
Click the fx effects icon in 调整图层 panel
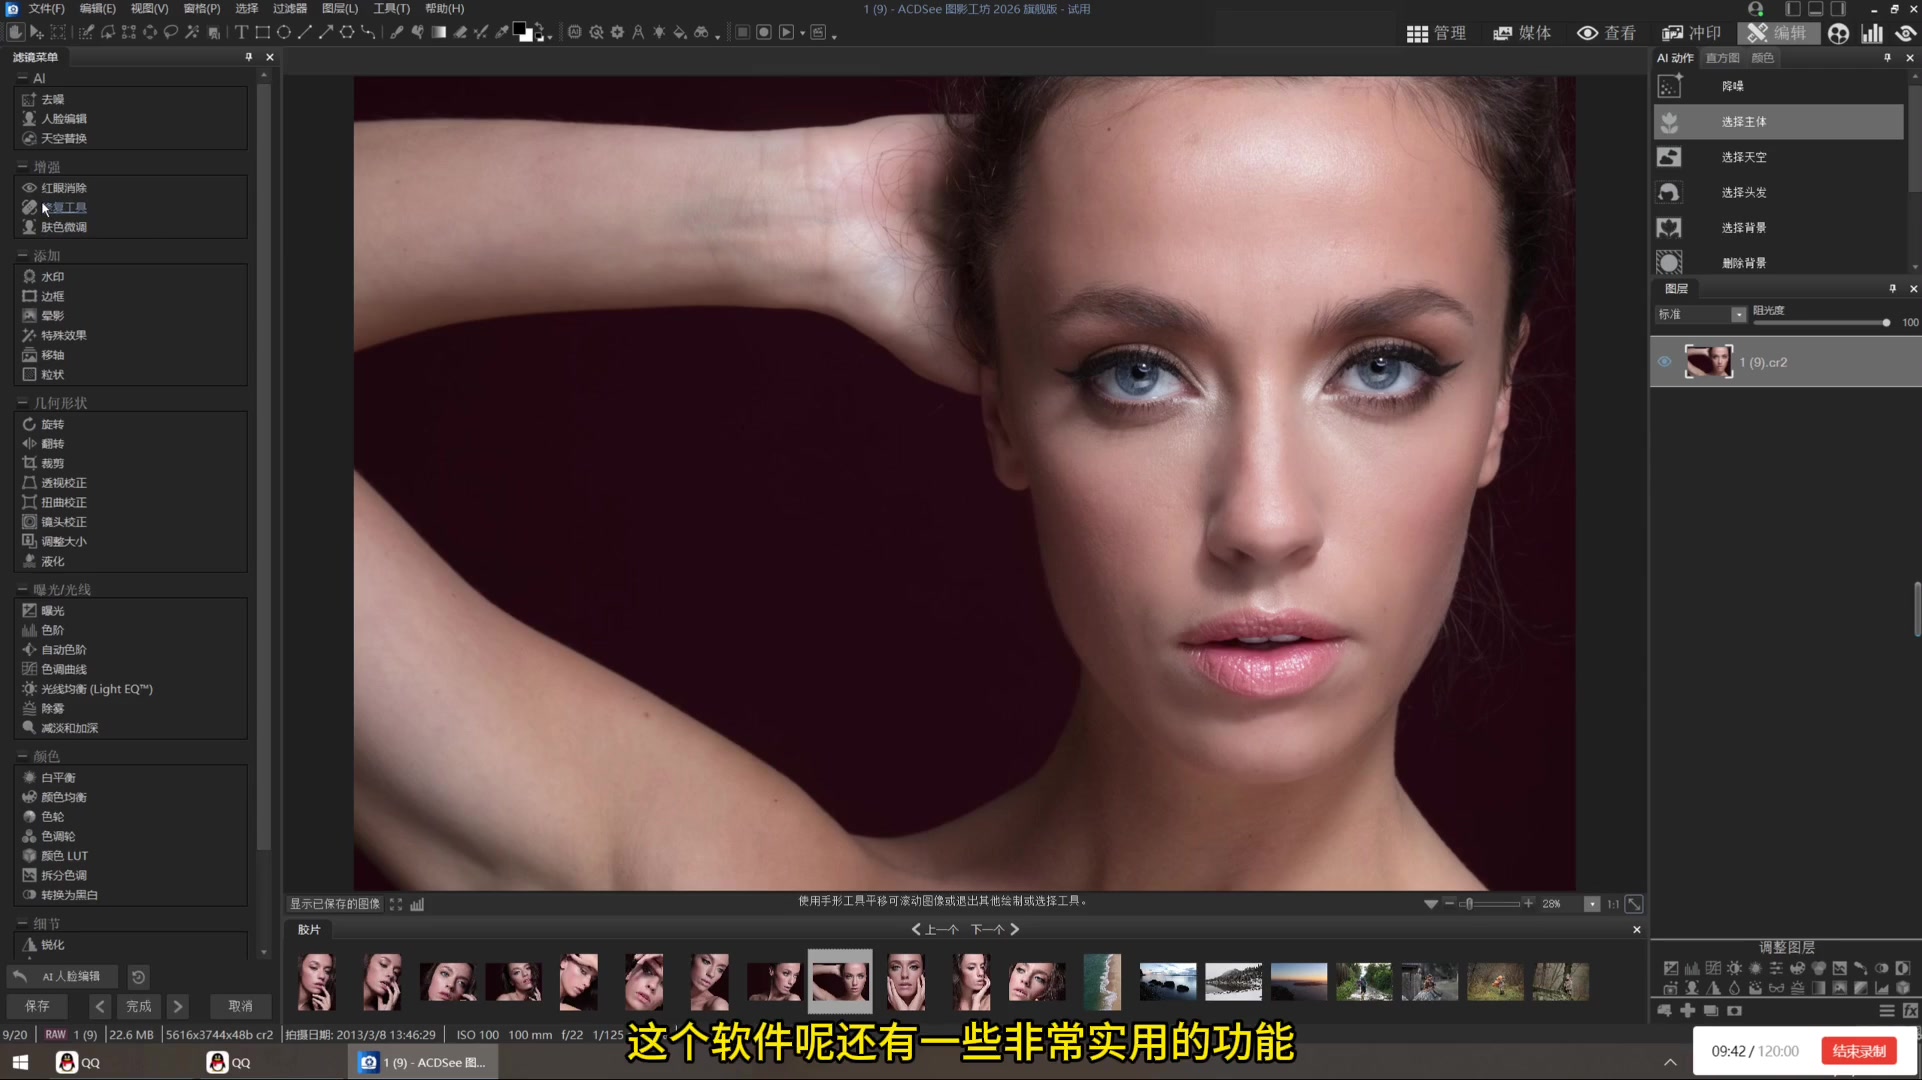click(x=1910, y=1010)
